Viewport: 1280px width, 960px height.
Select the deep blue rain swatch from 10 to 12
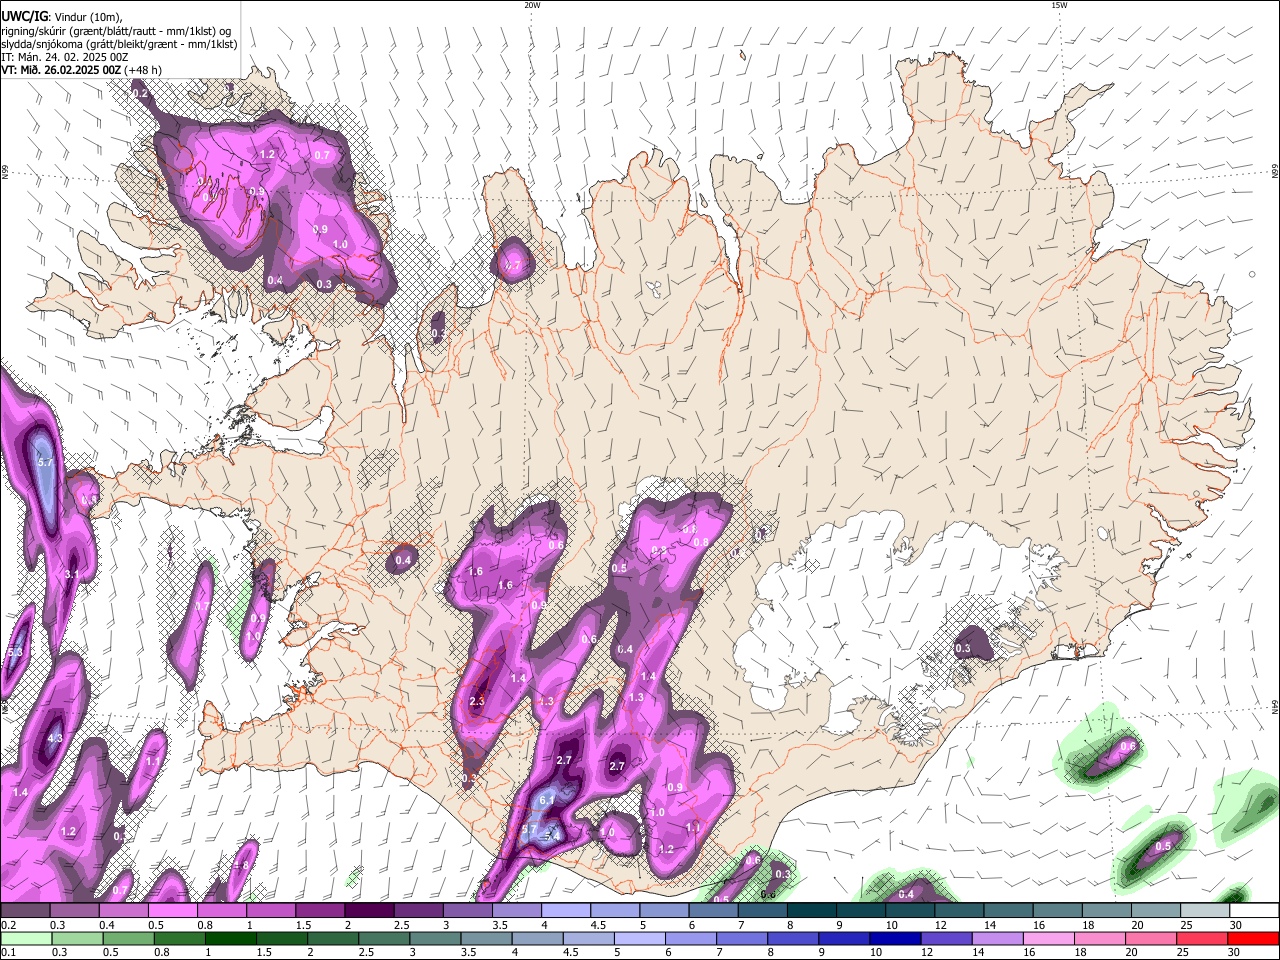[x=895, y=938]
